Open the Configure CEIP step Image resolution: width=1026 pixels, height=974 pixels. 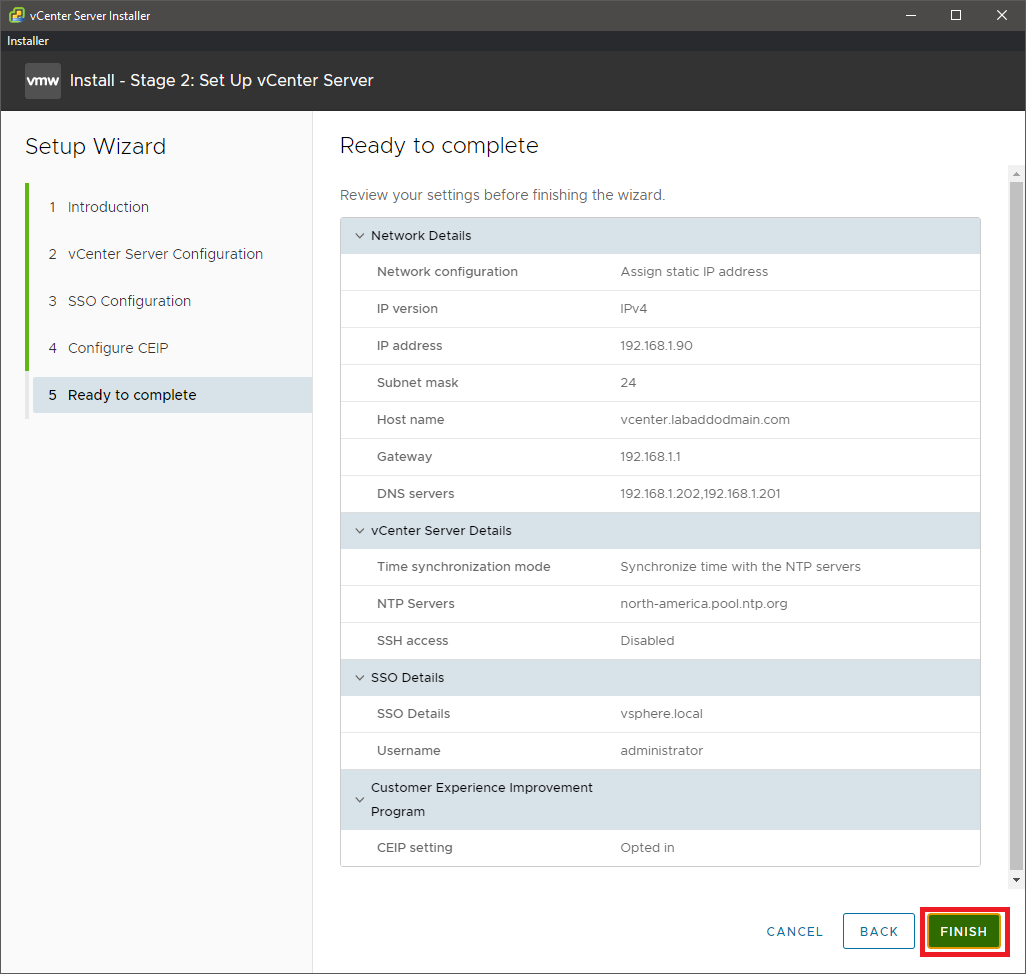[x=118, y=348]
